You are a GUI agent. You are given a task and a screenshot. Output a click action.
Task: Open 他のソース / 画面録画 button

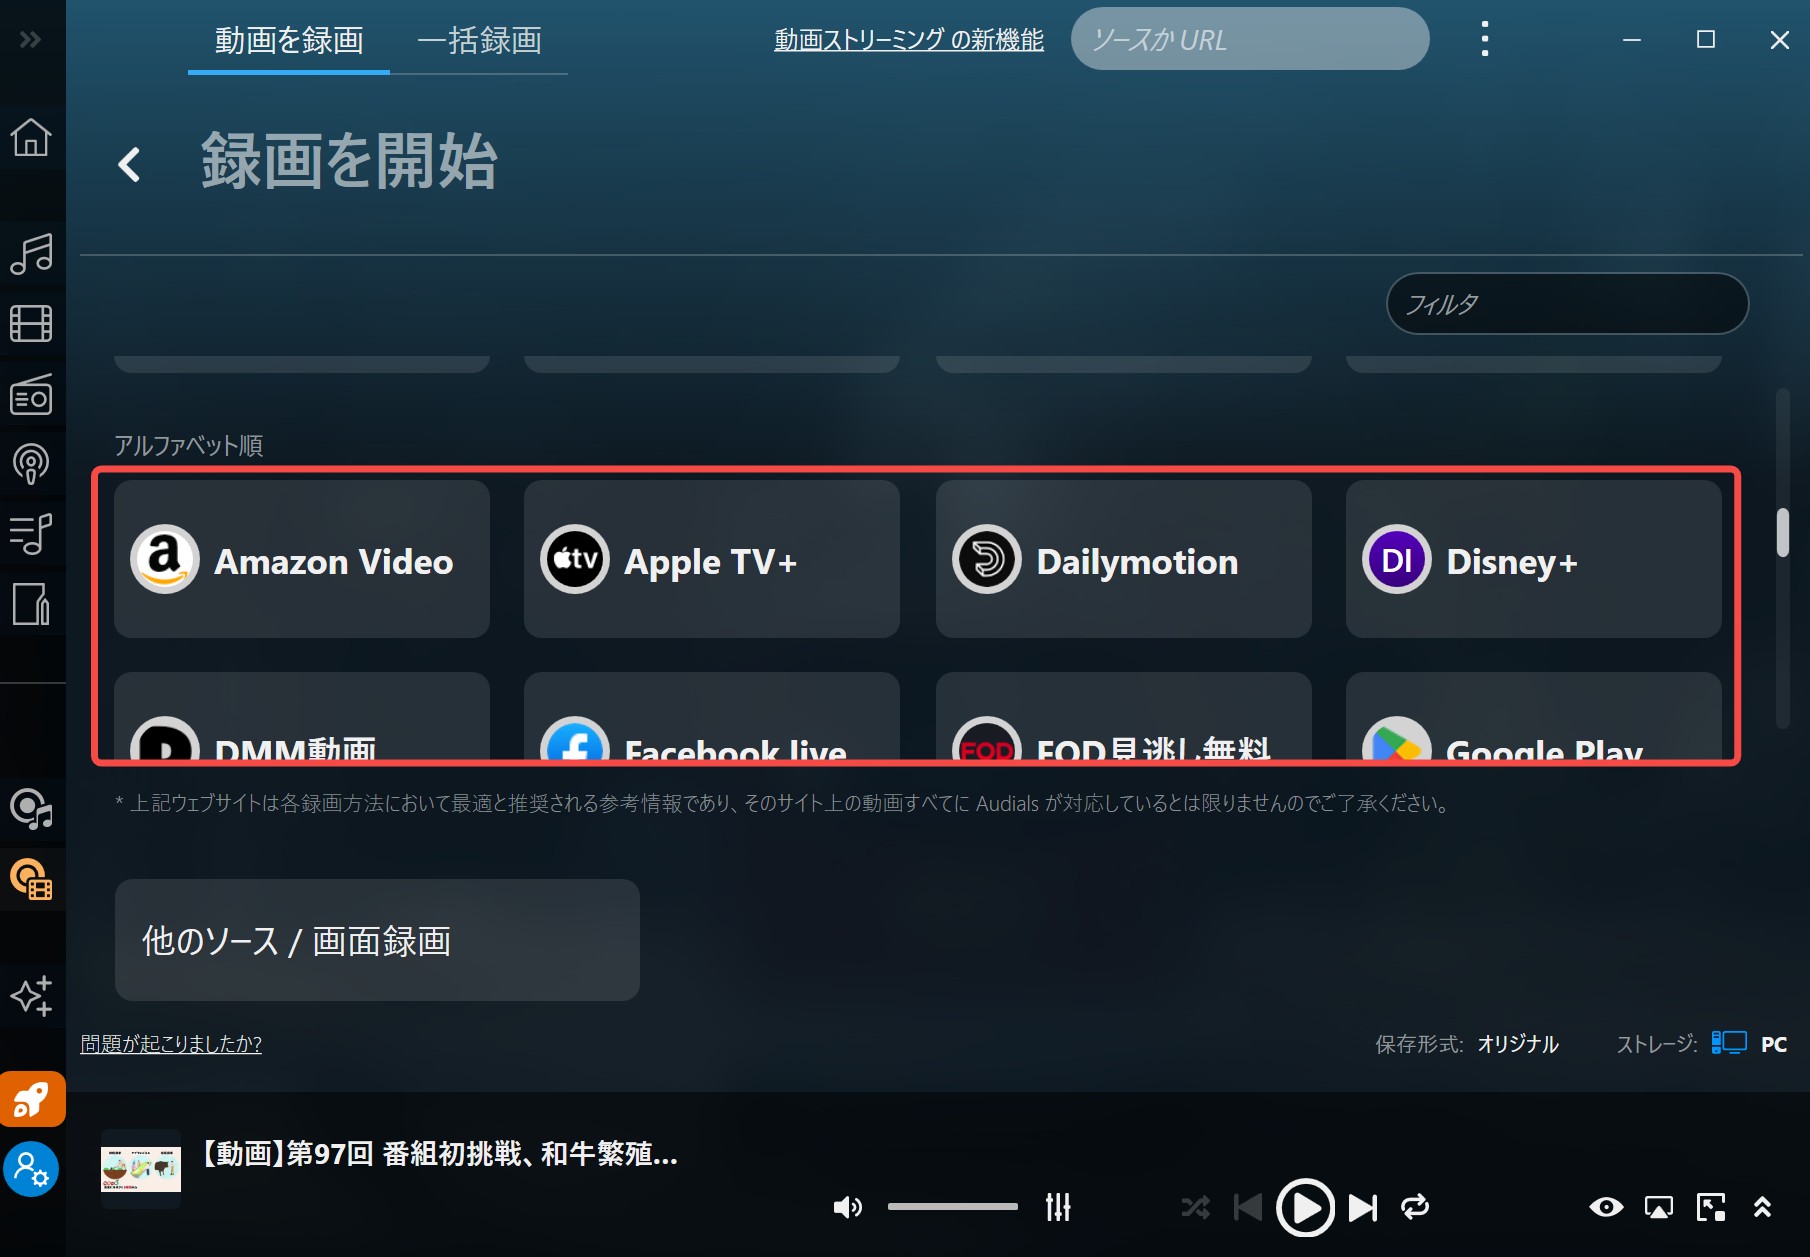(377, 940)
